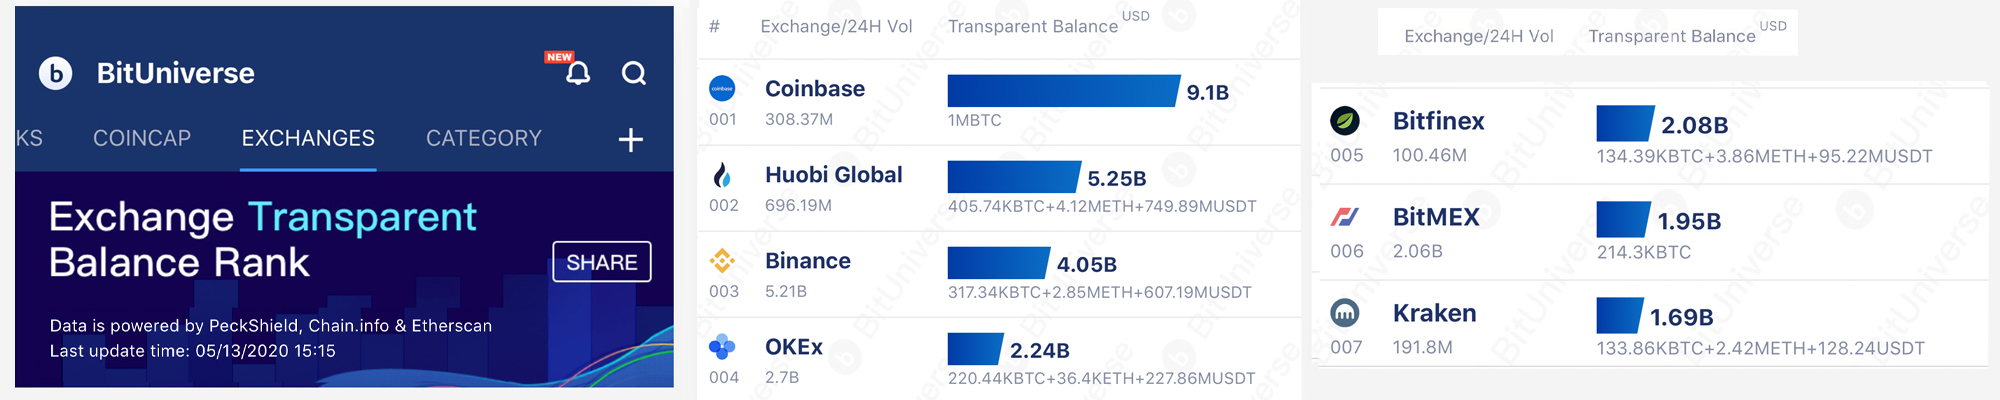Switch to the COINCAP tab
2000x400 pixels.
pos(142,138)
